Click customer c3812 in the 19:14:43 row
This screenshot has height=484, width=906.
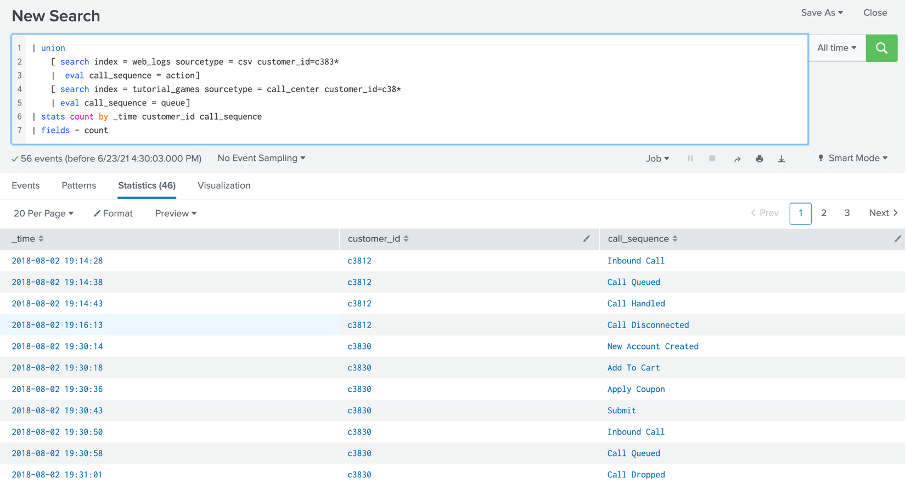359,303
